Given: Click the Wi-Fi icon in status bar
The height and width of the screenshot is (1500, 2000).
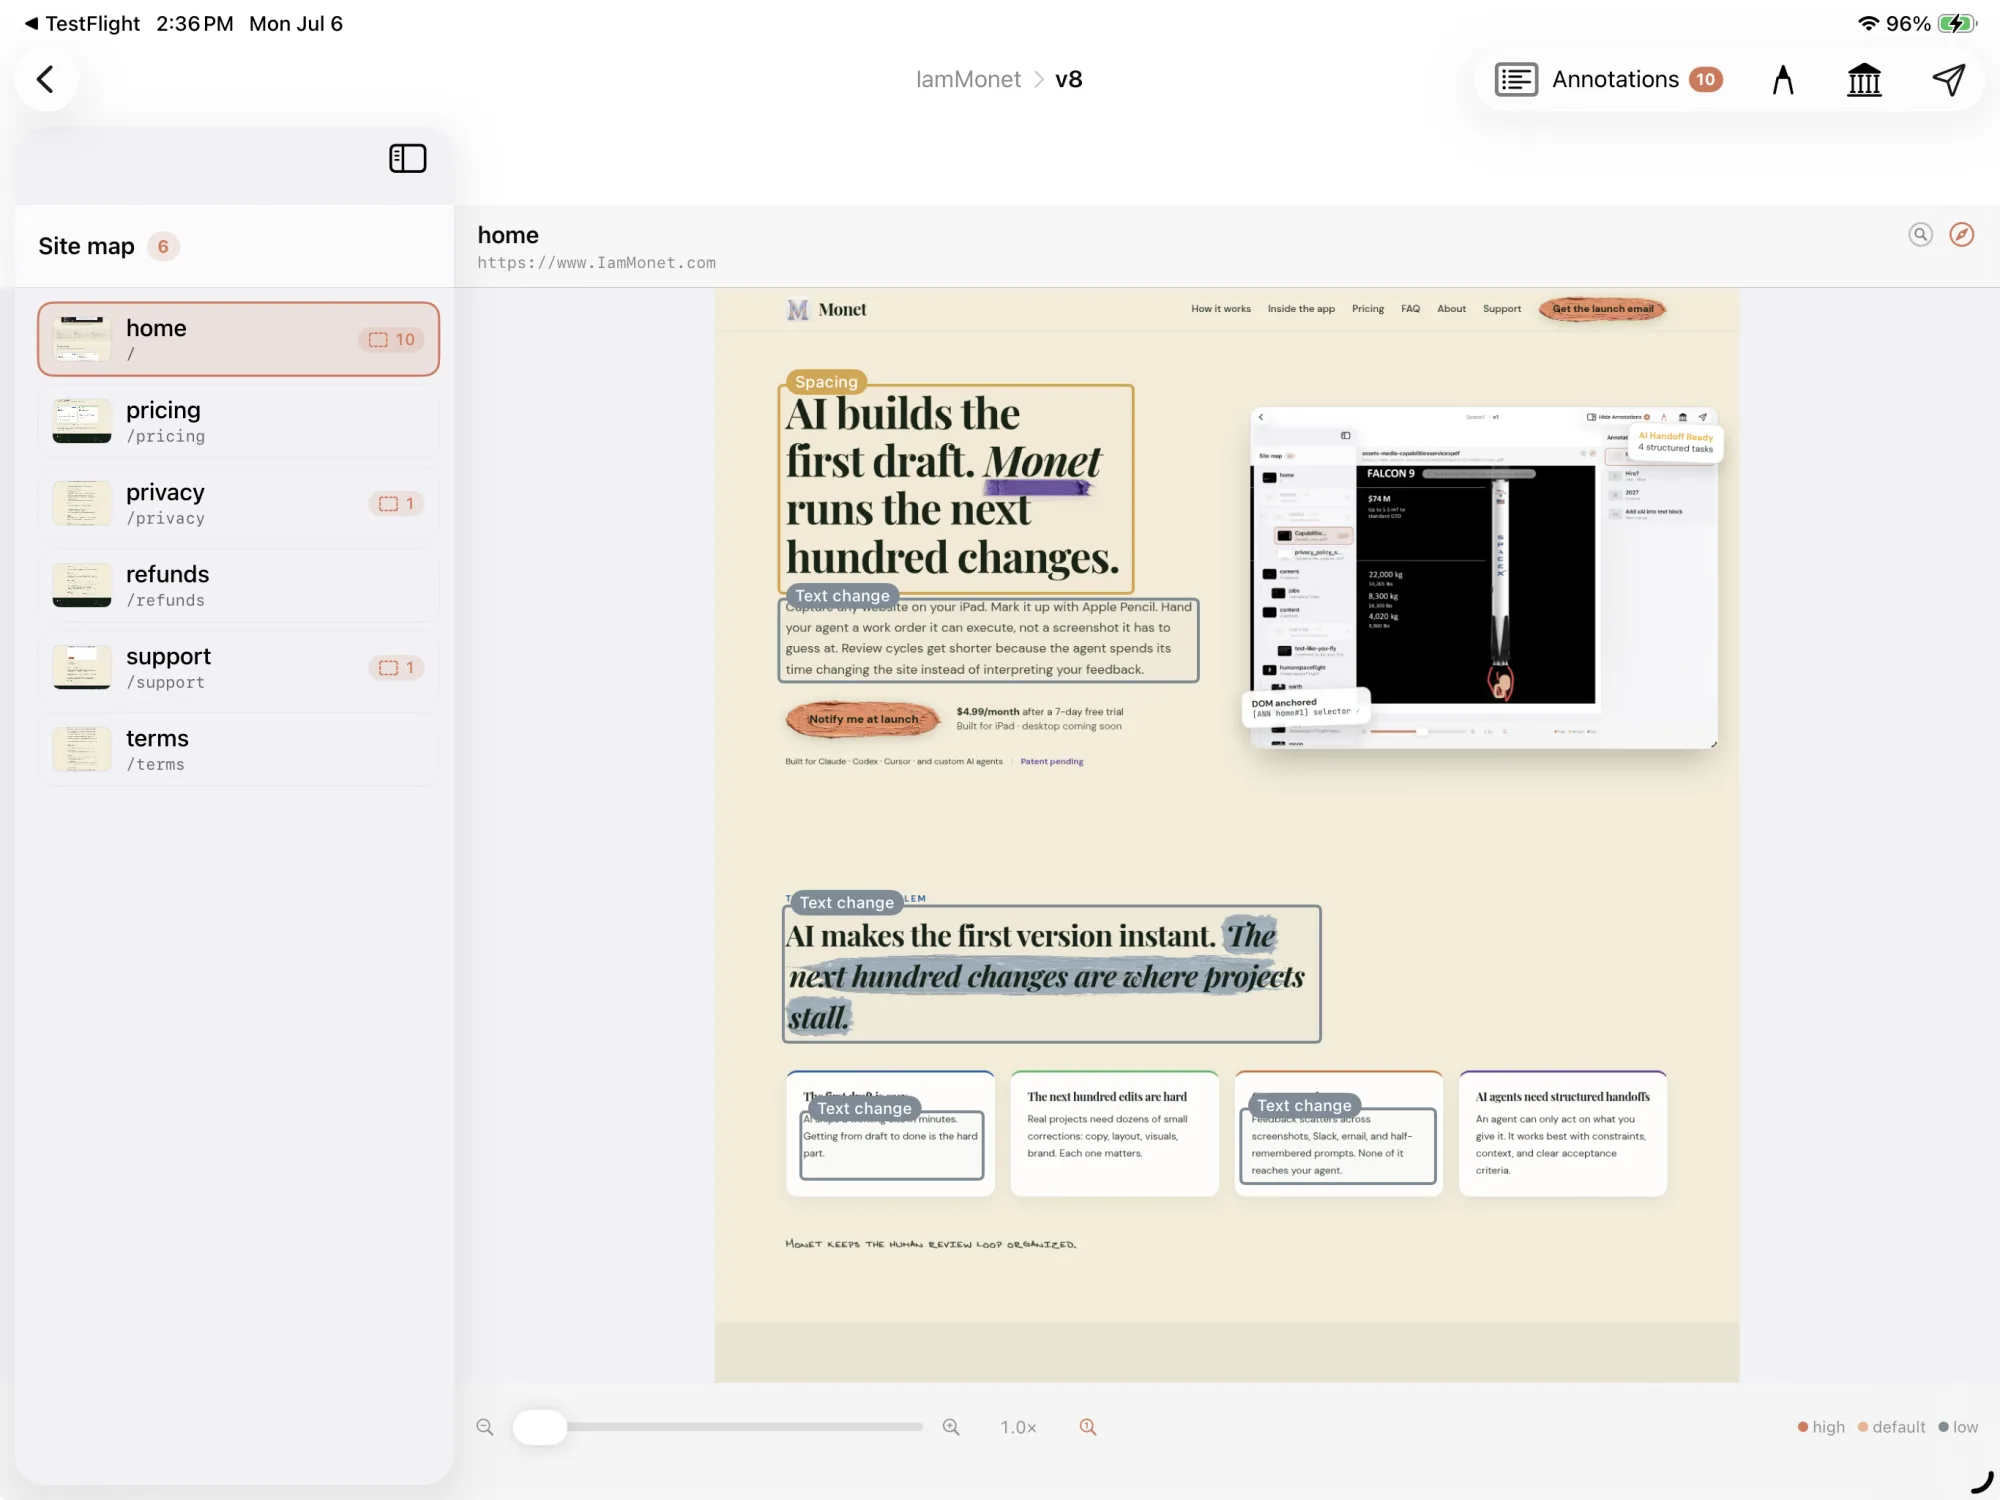Looking at the screenshot, I should coord(1868,23).
